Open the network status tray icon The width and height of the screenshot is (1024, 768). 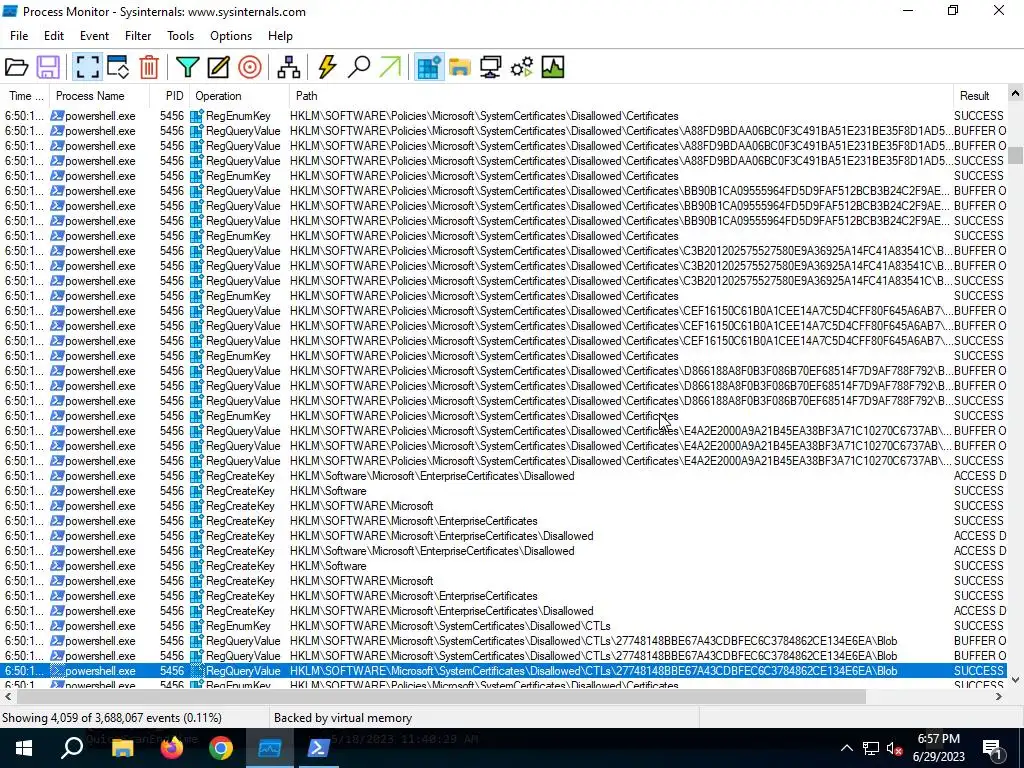click(871, 748)
